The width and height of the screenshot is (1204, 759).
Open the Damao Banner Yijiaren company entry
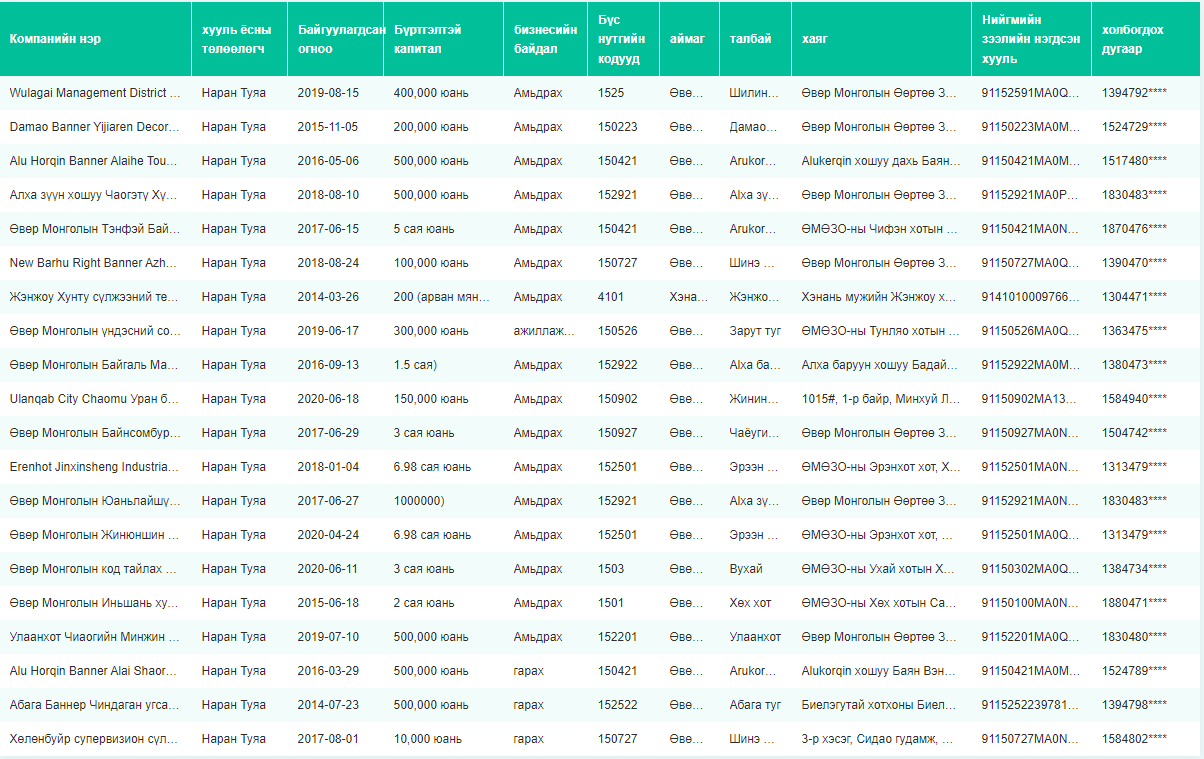[x=95, y=127]
